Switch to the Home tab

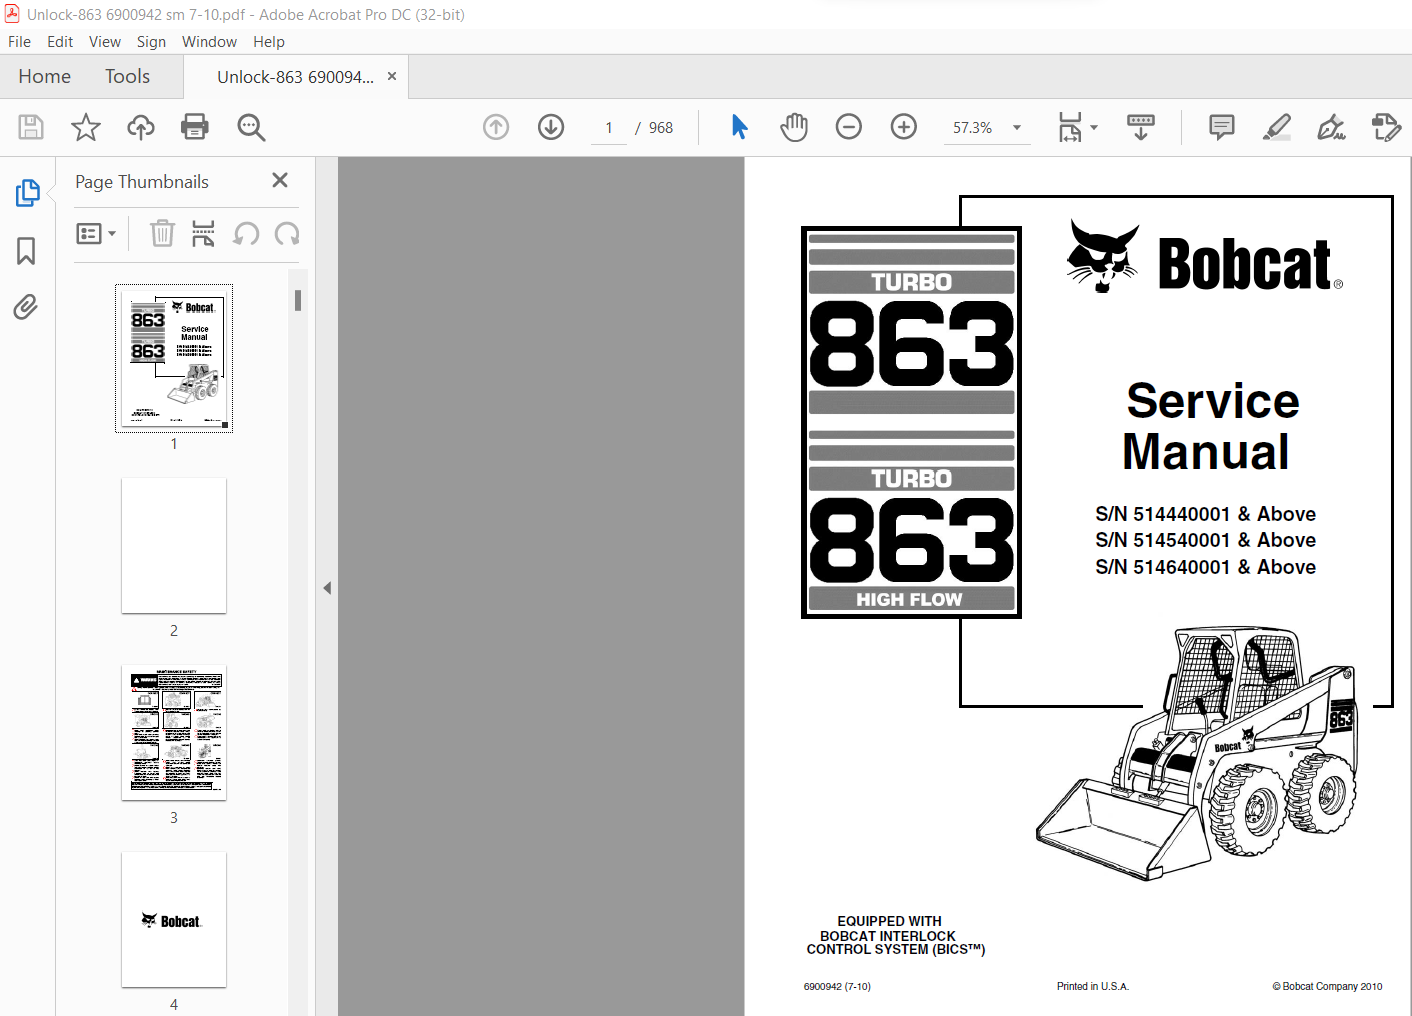(45, 77)
